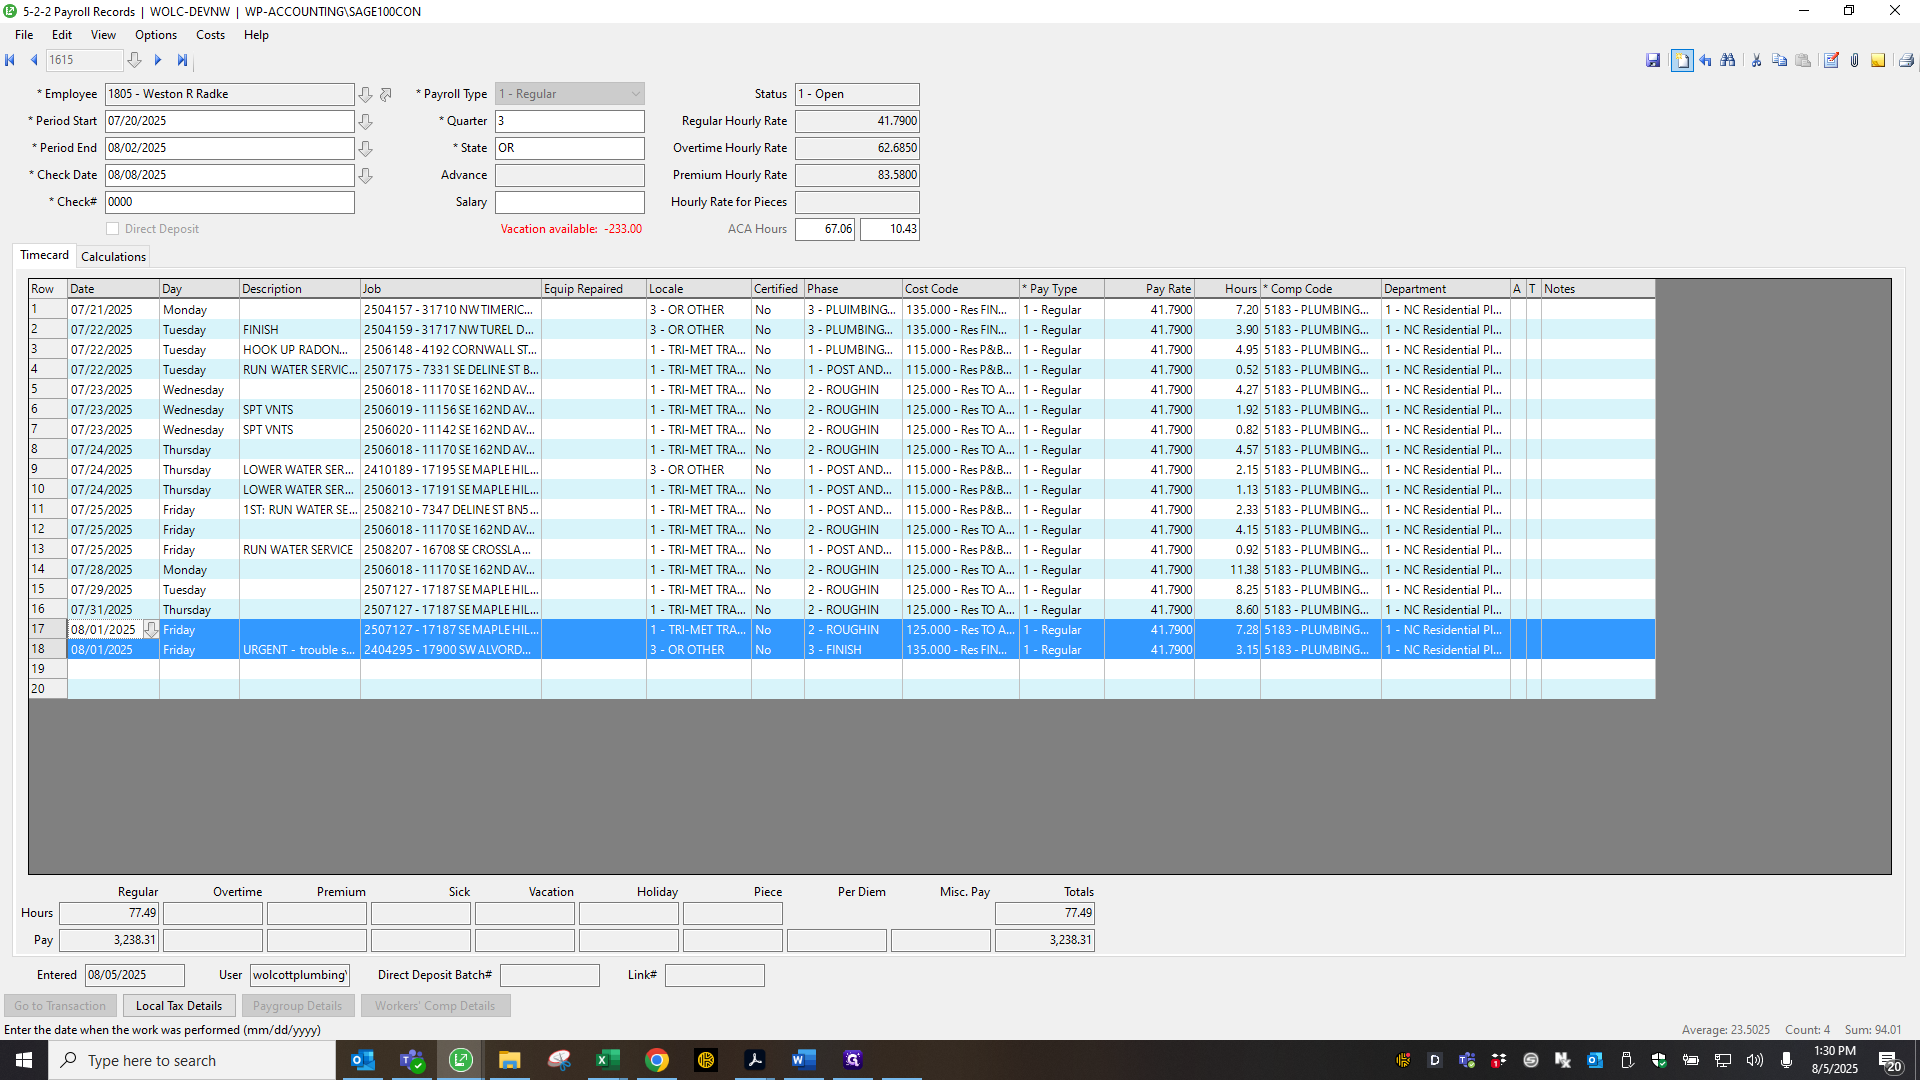Click the Quarter input field
Screen dimensions: 1920x1080
570,121
